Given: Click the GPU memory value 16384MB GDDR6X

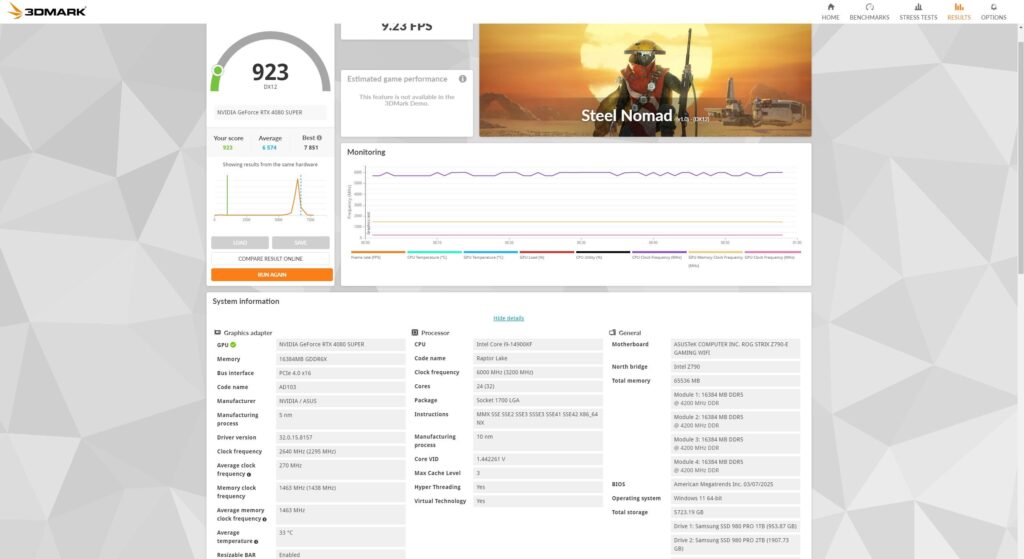Looking at the screenshot, I should (x=340, y=359).
